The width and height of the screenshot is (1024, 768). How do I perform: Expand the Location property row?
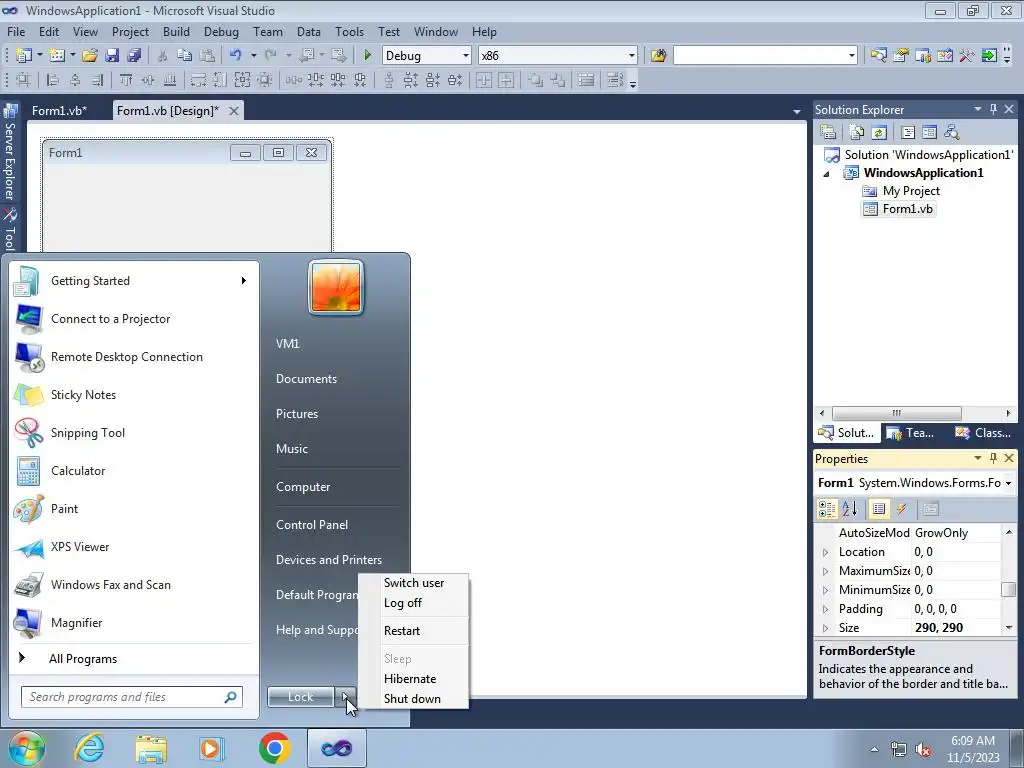pyautogui.click(x=825, y=552)
